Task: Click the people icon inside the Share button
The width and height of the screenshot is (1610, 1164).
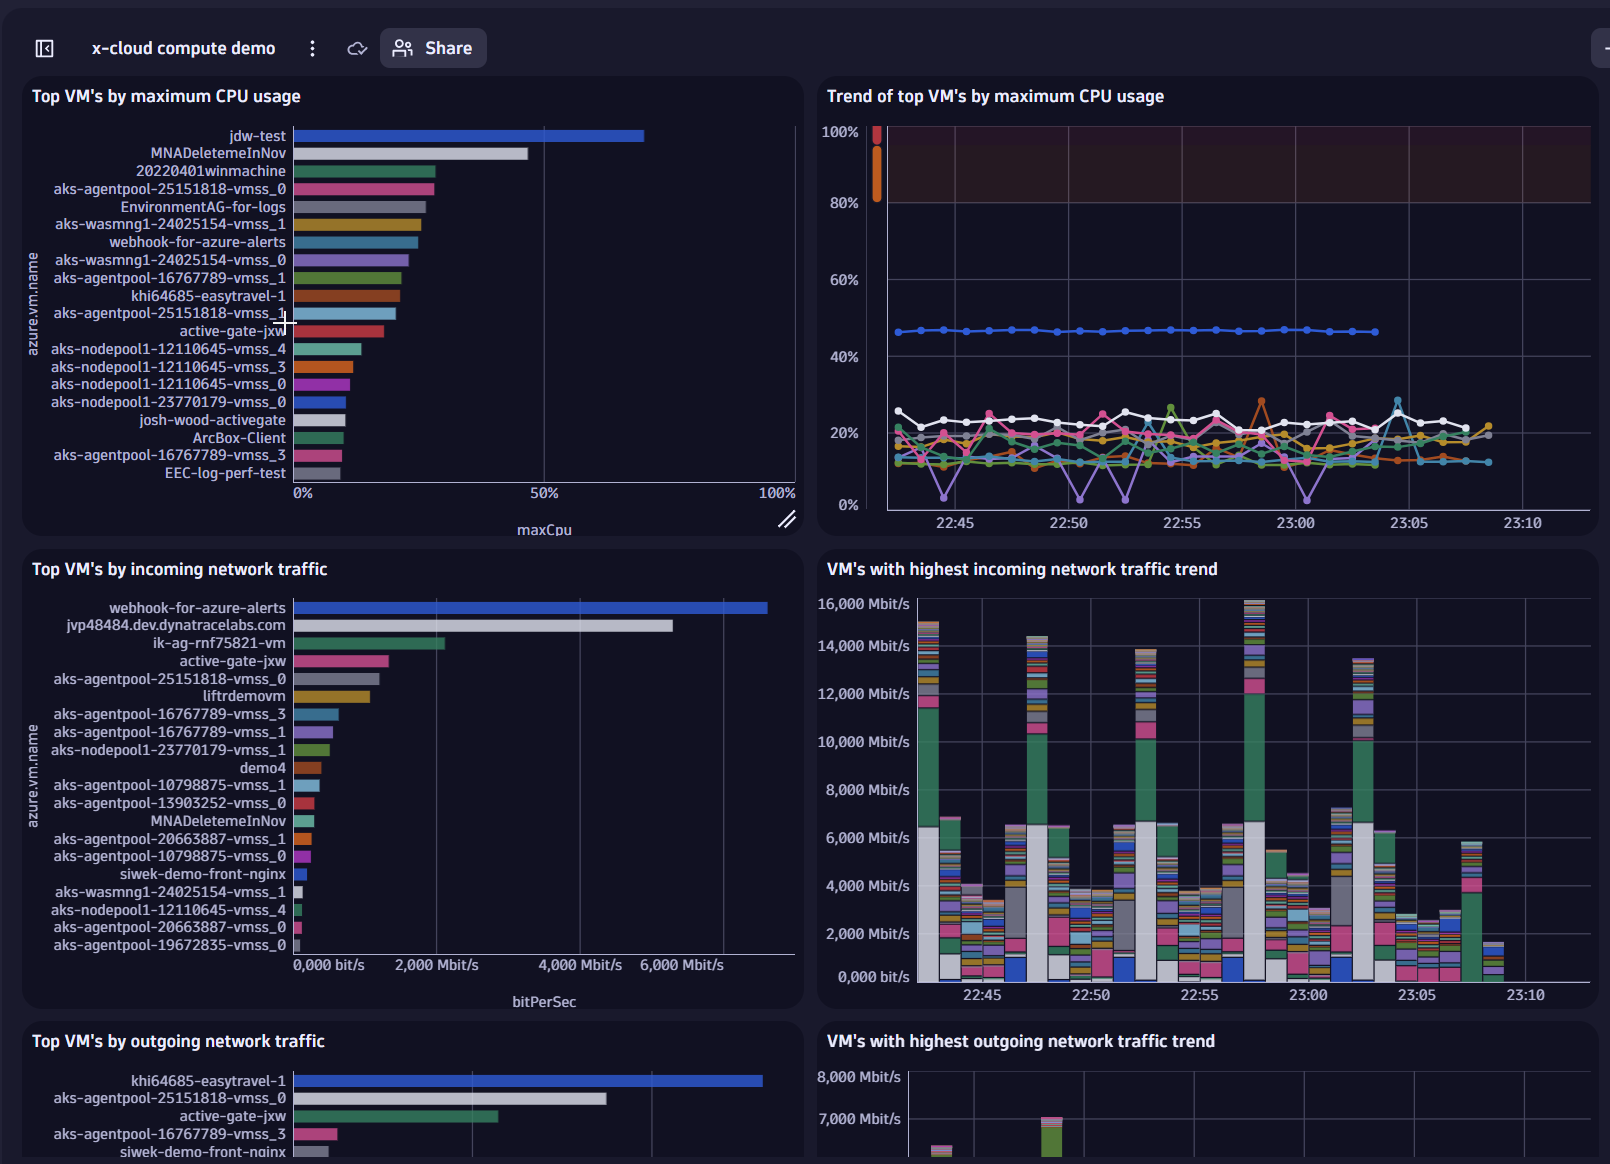Action: 404,47
